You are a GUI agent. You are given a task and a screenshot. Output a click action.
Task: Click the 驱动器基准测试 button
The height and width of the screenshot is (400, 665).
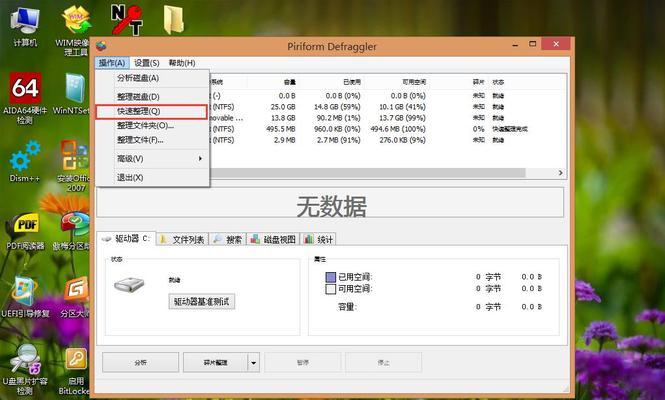tap(203, 301)
